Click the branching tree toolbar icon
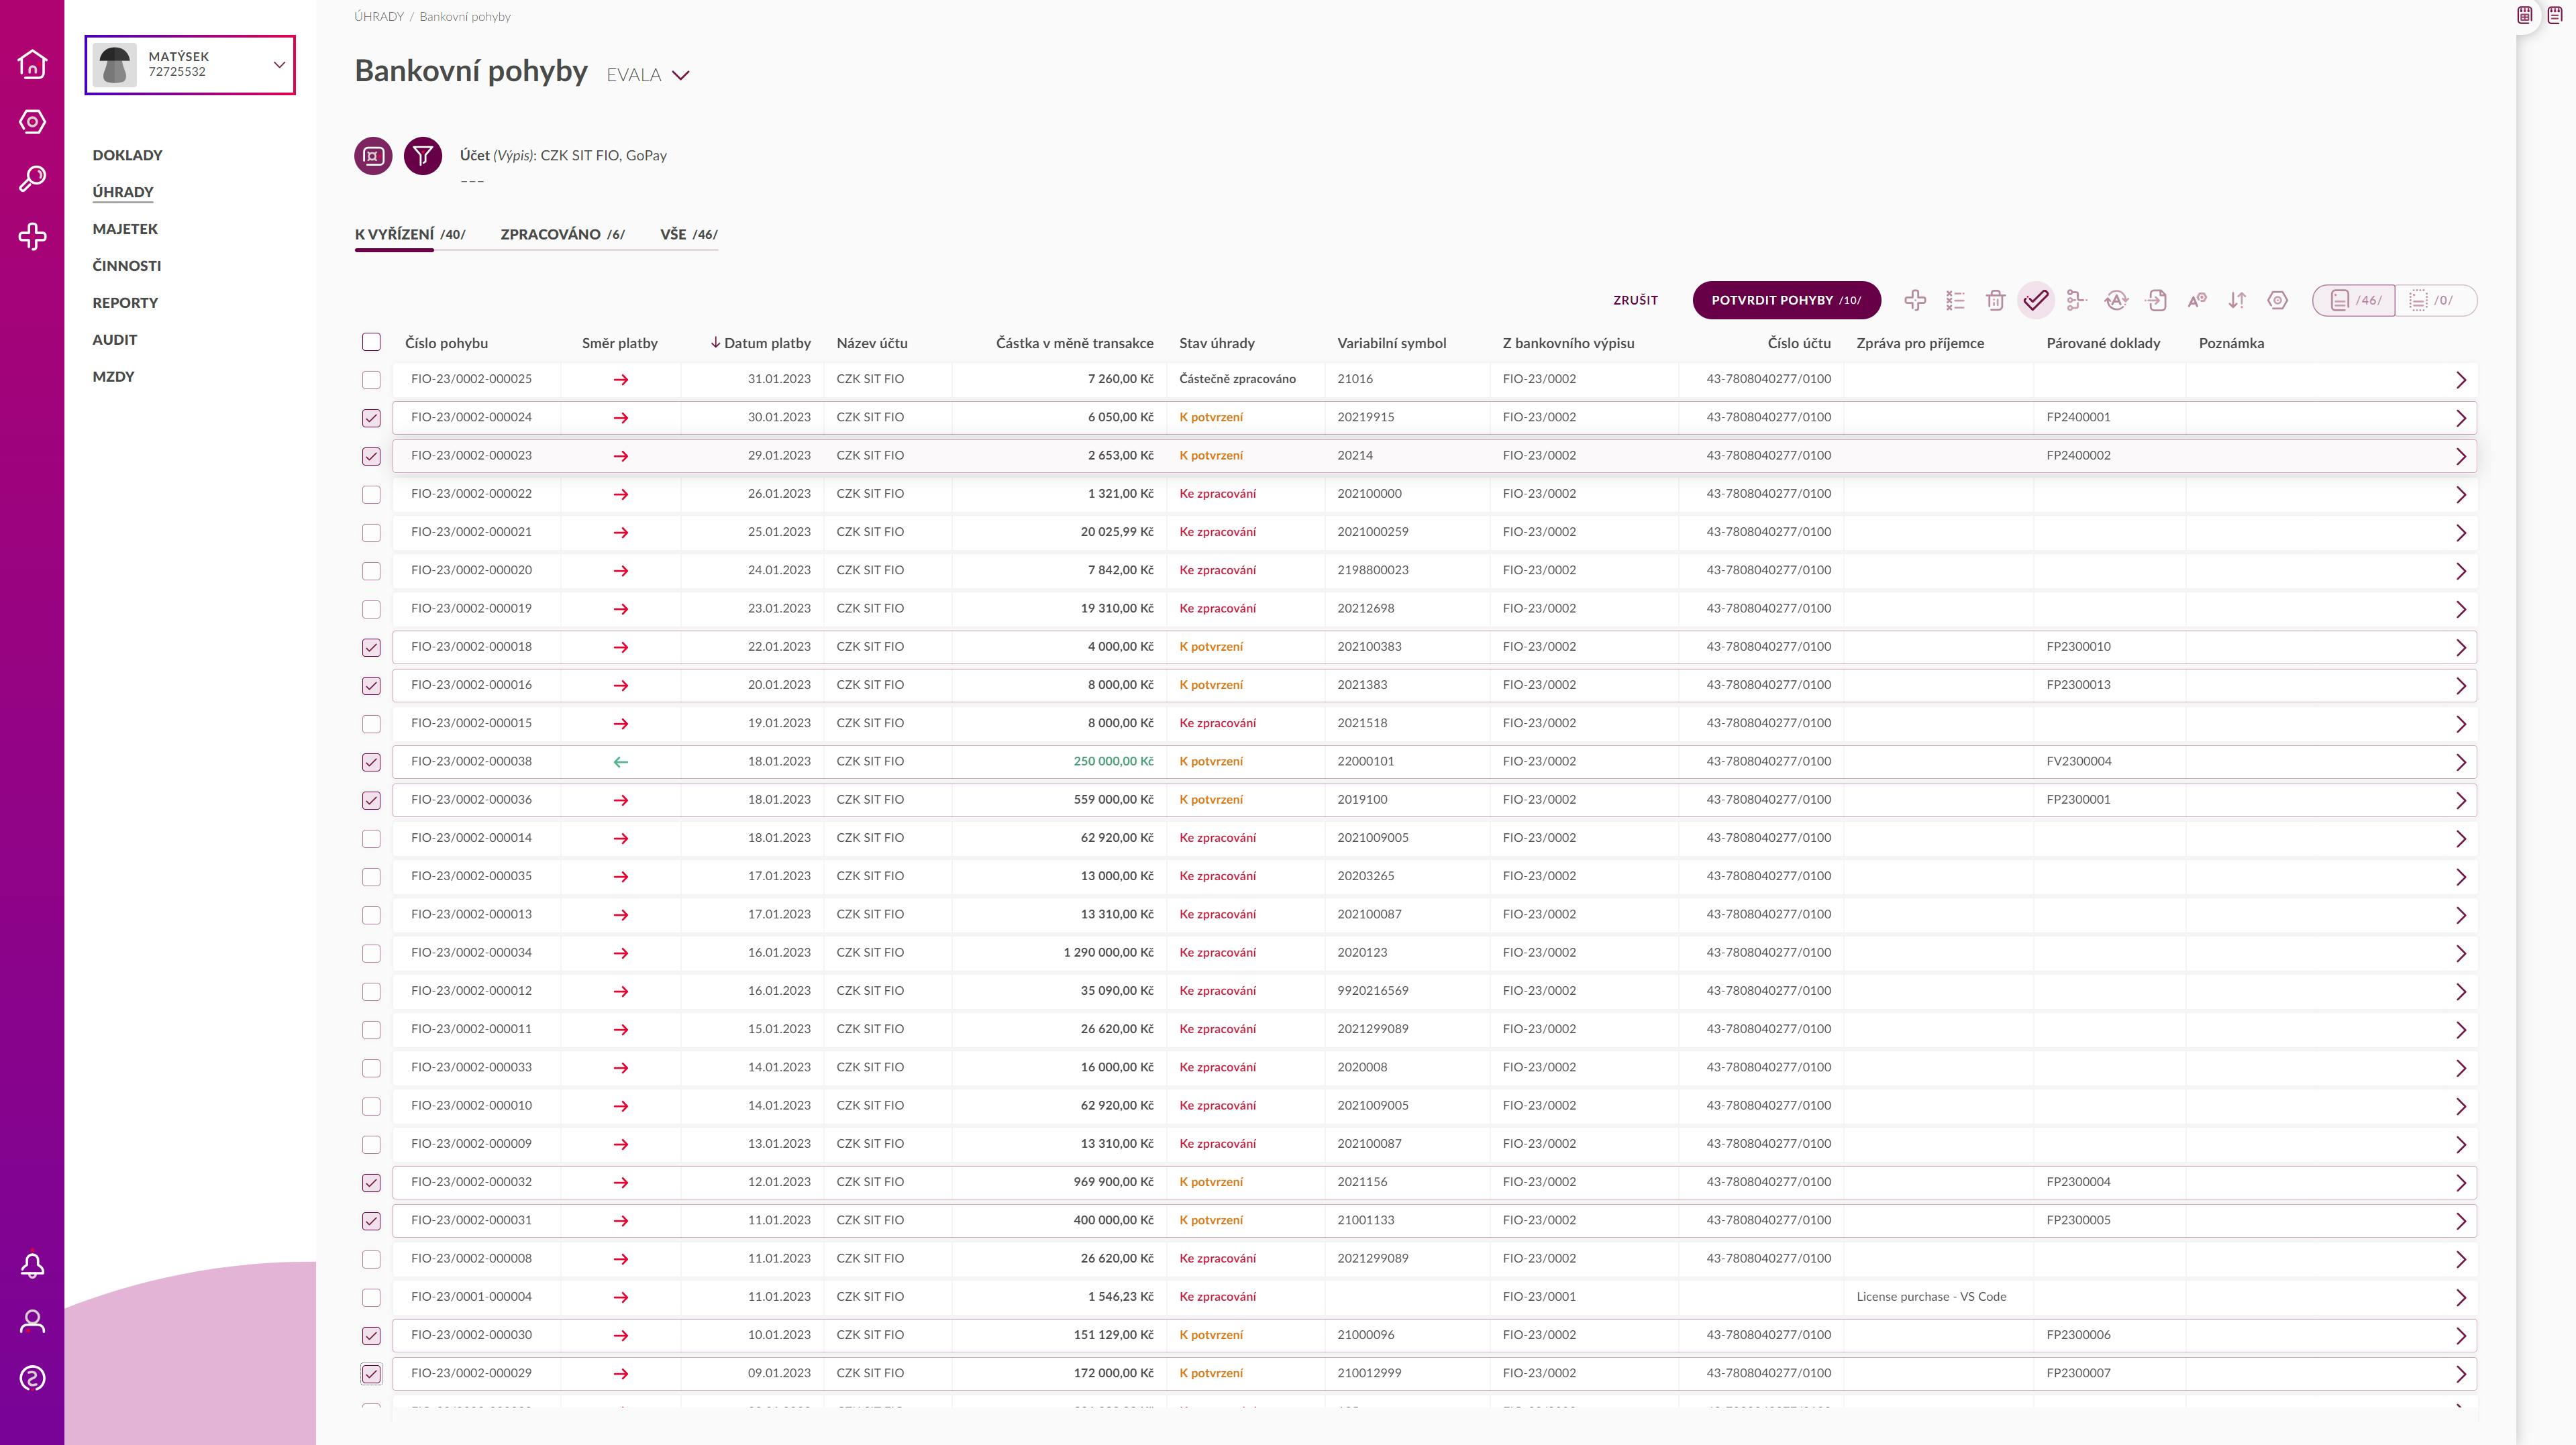Viewport: 2576px width, 1445px height. coord(2076,300)
